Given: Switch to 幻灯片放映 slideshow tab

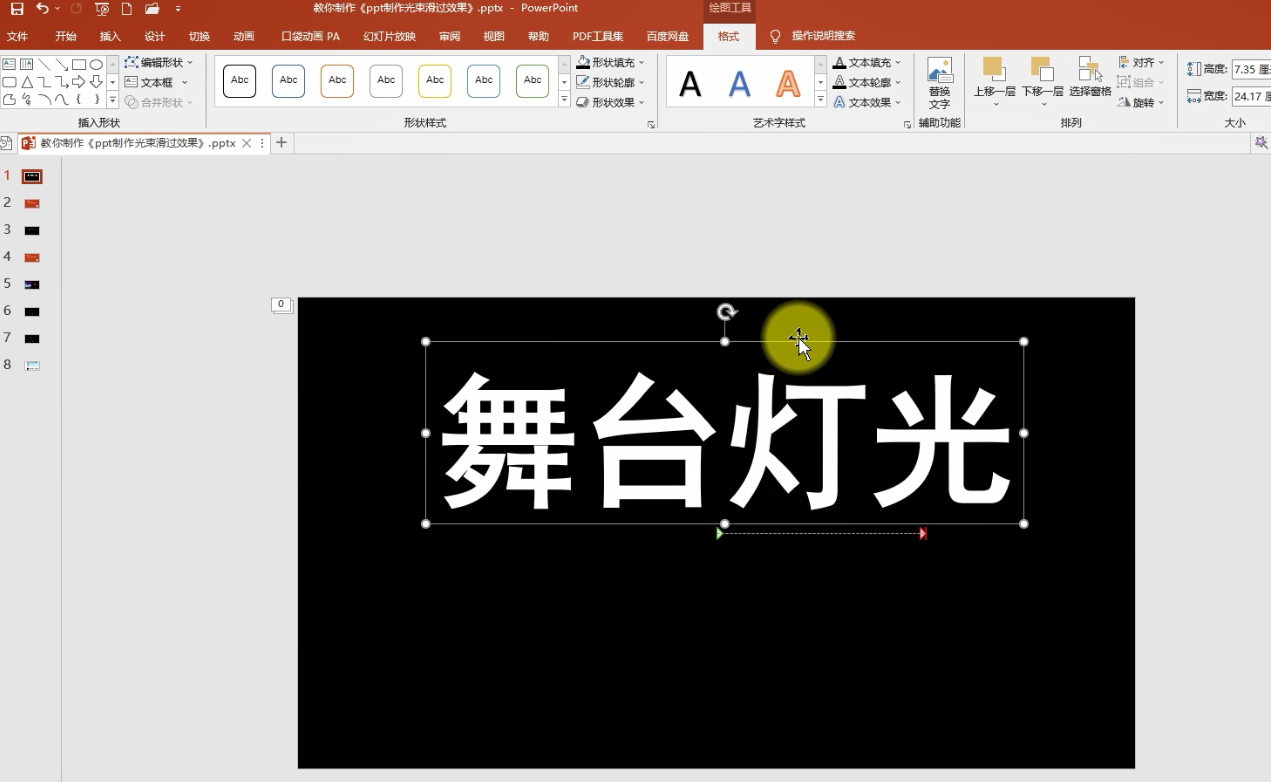Looking at the screenshot, I should coord(389,36).
